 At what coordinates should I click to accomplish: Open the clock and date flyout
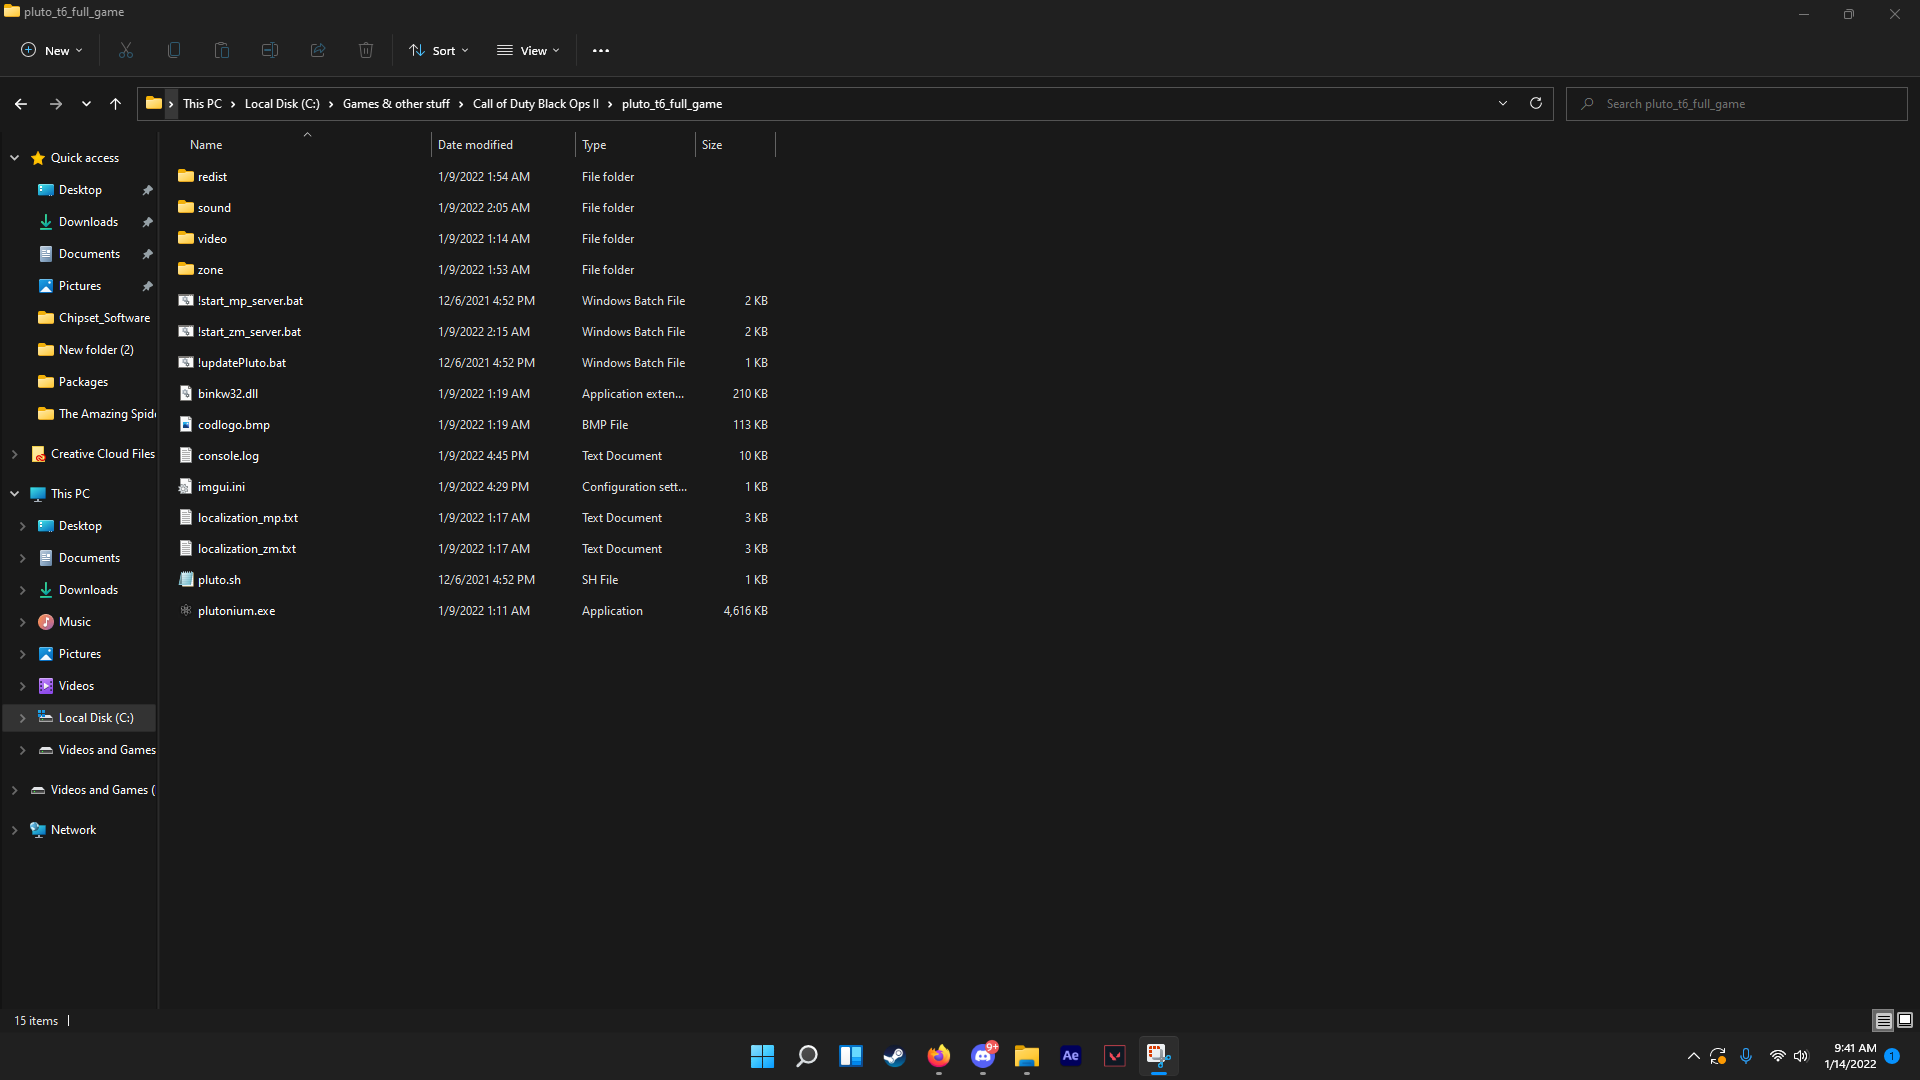(1850, 1056)
